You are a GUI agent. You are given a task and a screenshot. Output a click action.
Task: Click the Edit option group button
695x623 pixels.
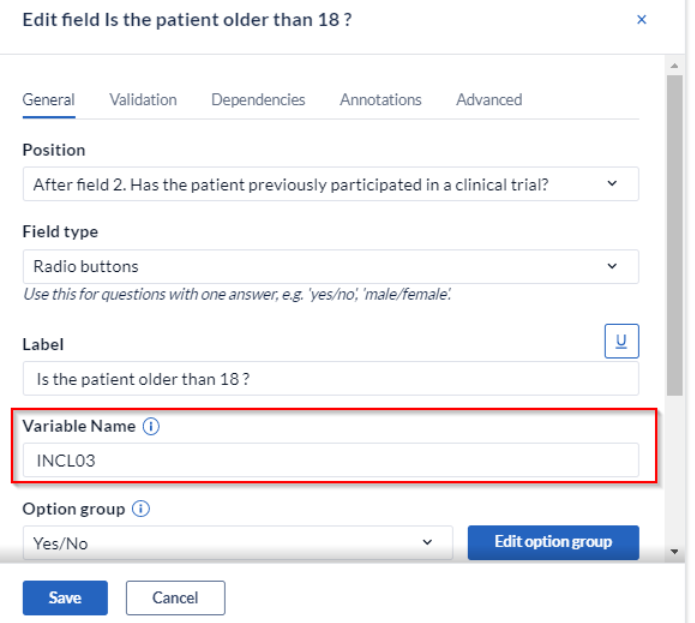click(x=553, y=542)
